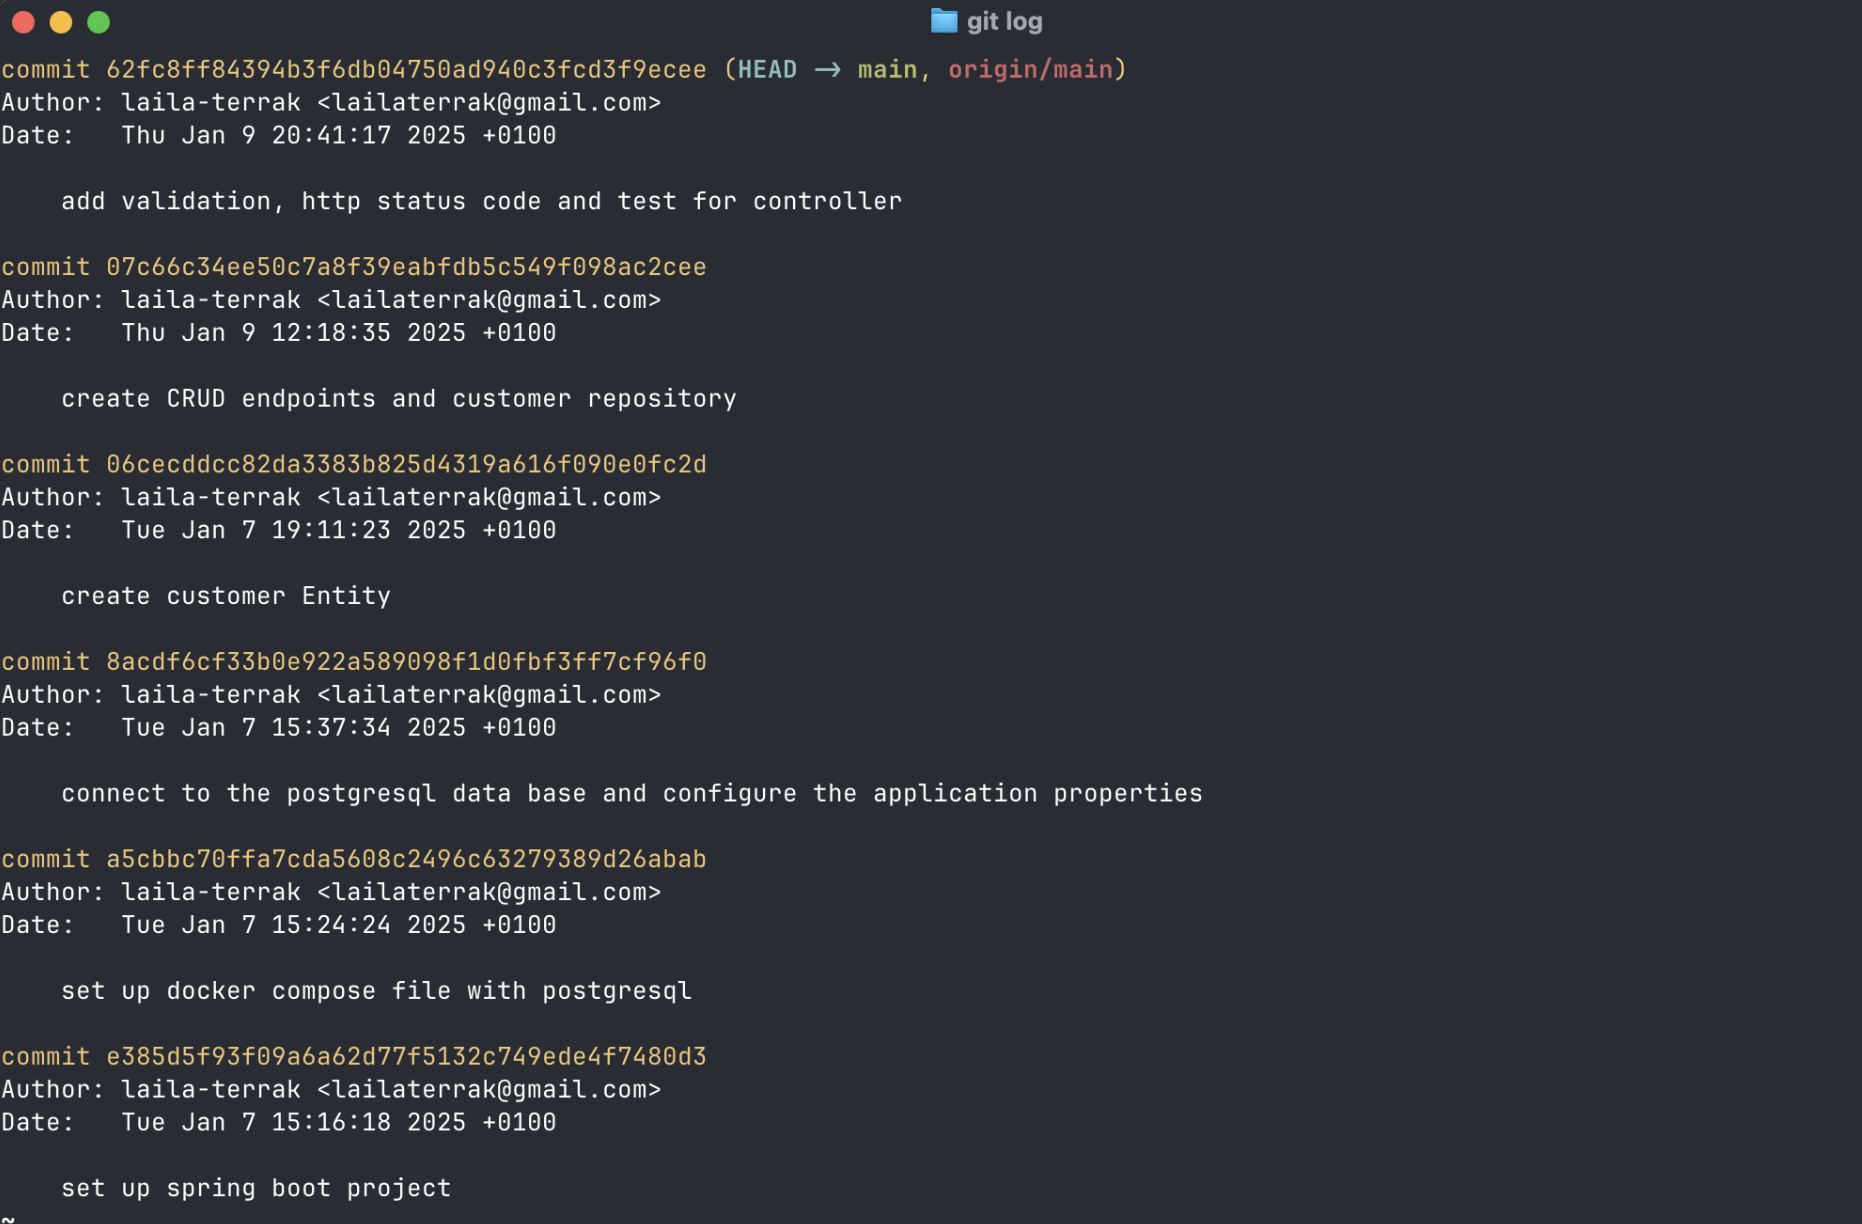Click commit hash e385d5f93f09a6a62d77f5132c749ede4f7480d3
This screenshot has width=1862, height=1224.
coord(404,1055)
